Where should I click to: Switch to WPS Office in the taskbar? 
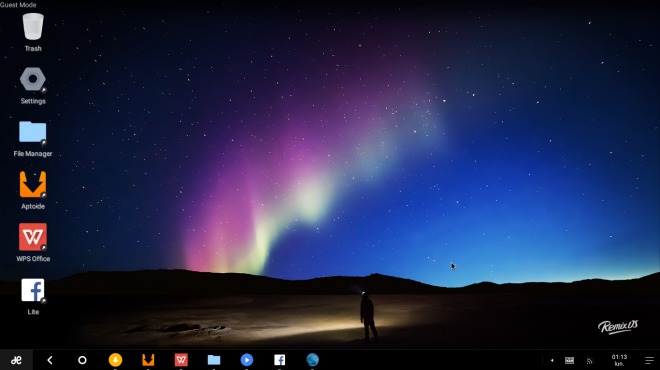181,360
